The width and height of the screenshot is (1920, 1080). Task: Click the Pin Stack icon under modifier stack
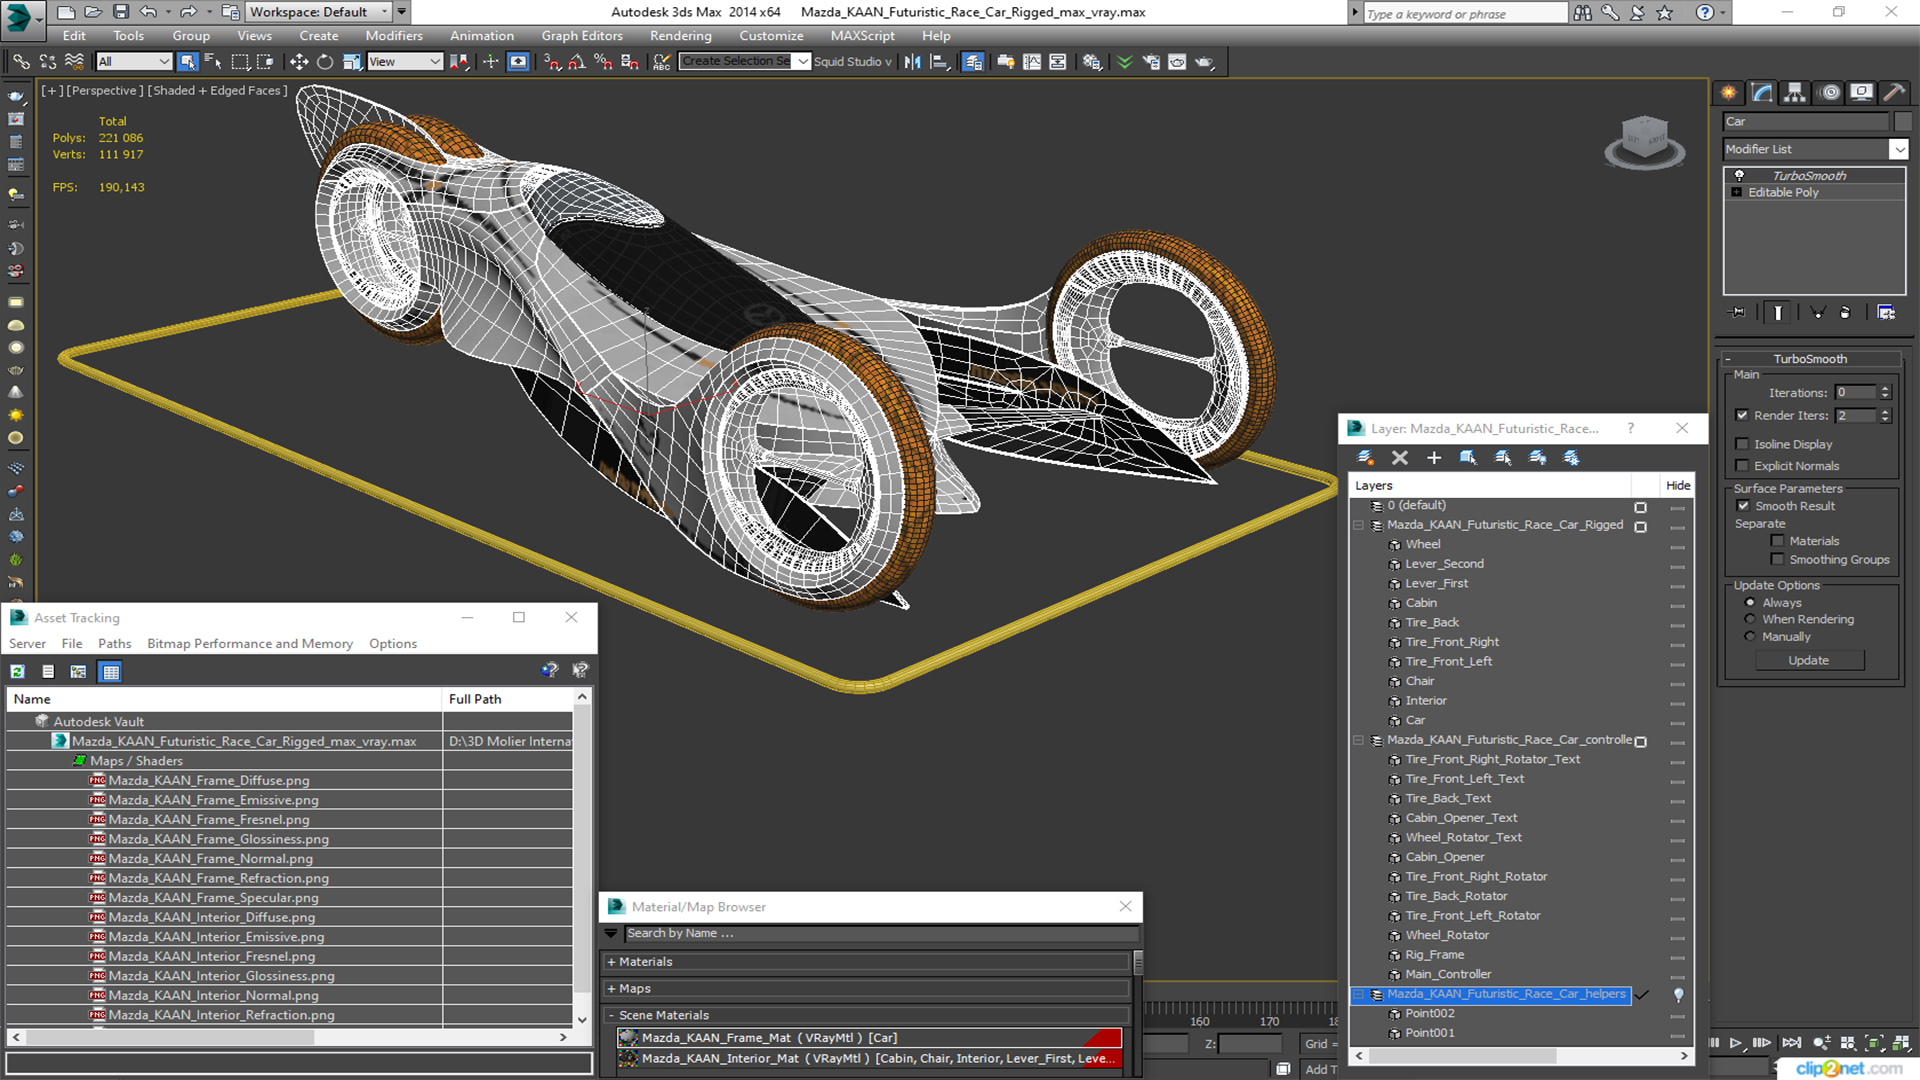pos(1738,313)
